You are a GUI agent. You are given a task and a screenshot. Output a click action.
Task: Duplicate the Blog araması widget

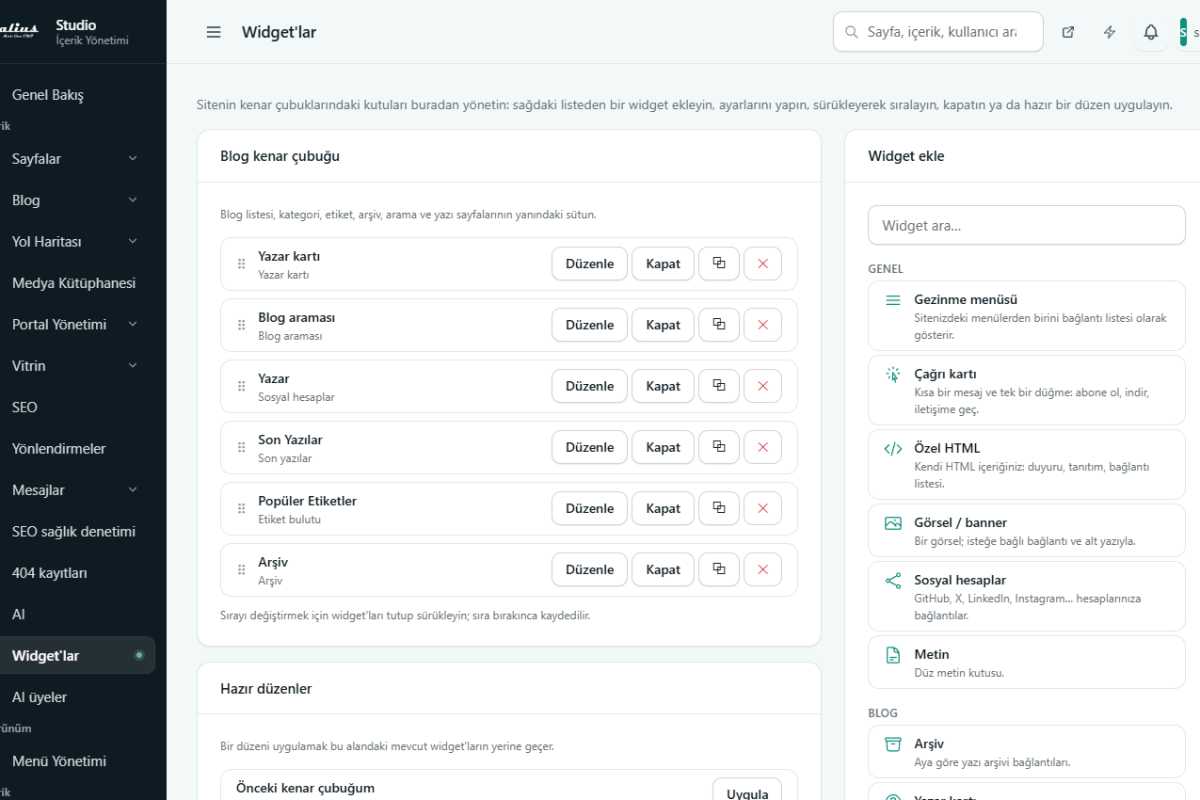pyautogui.click(x=719, y=325)
